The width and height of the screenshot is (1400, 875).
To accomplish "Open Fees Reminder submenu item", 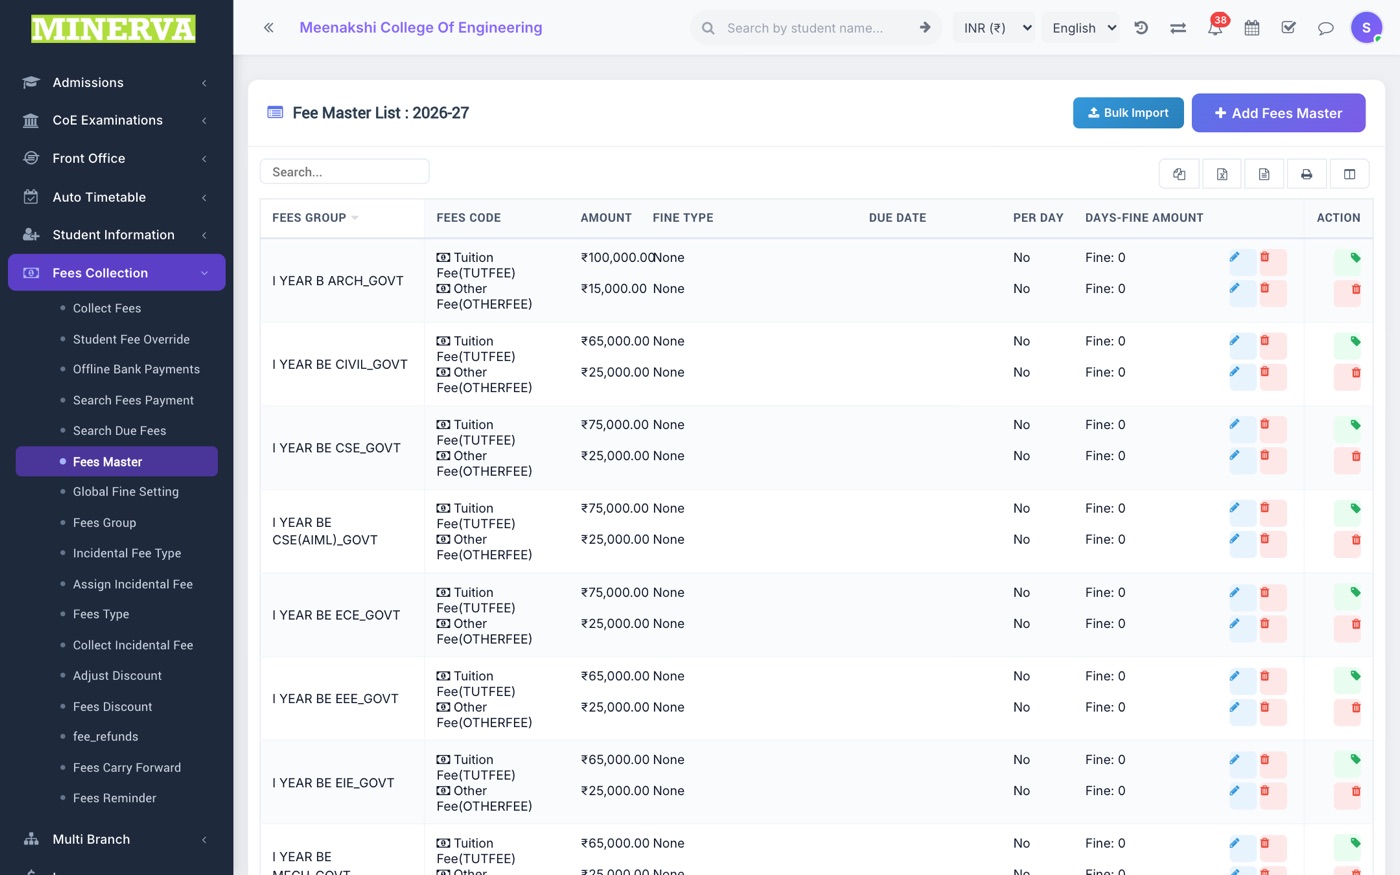I will [x=114, y=798].
